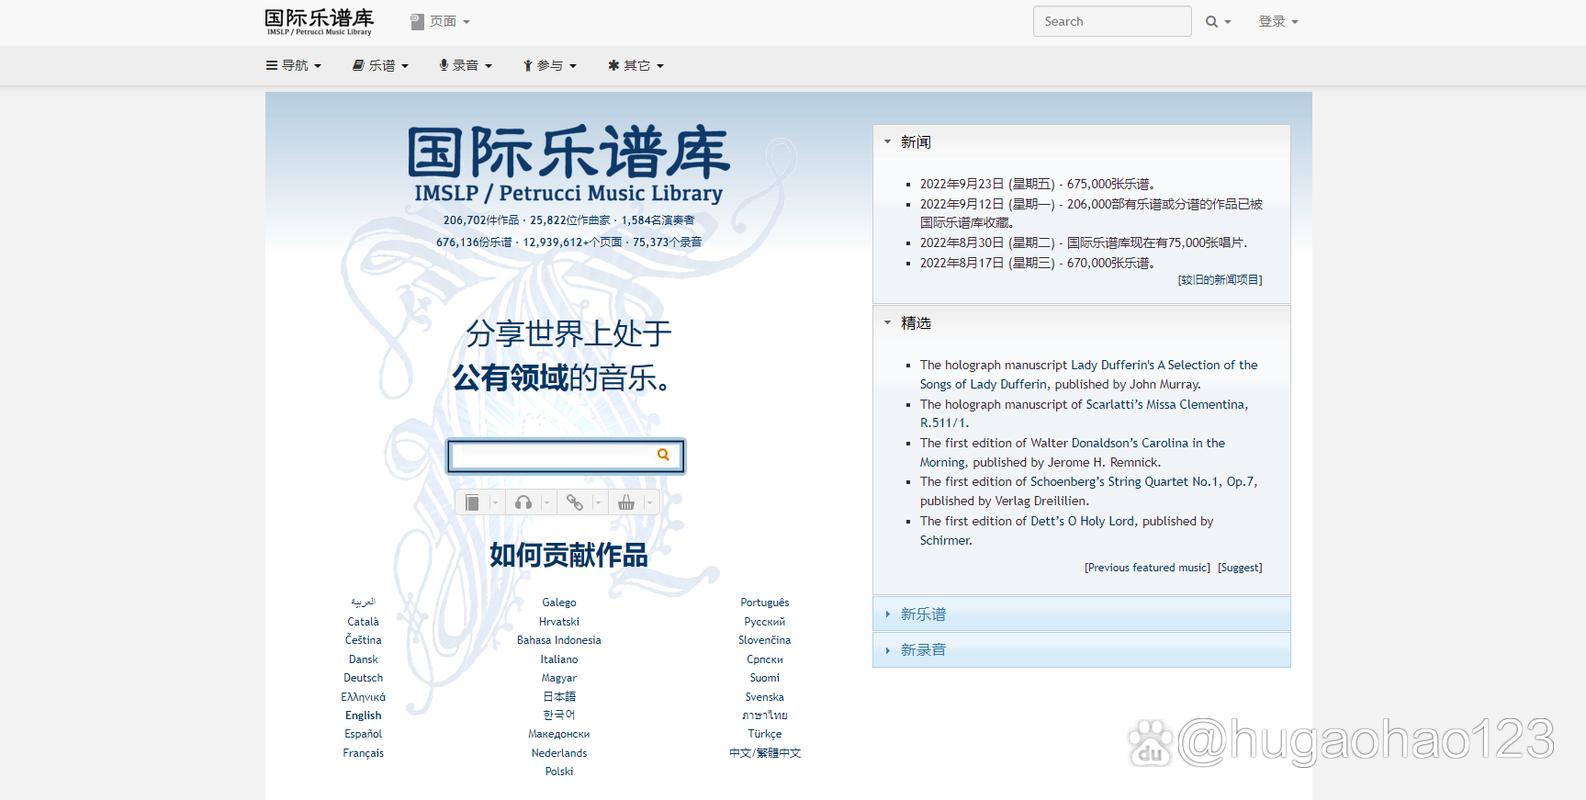
Task: Open the 乐谱 scores menu
Action: 381,65
